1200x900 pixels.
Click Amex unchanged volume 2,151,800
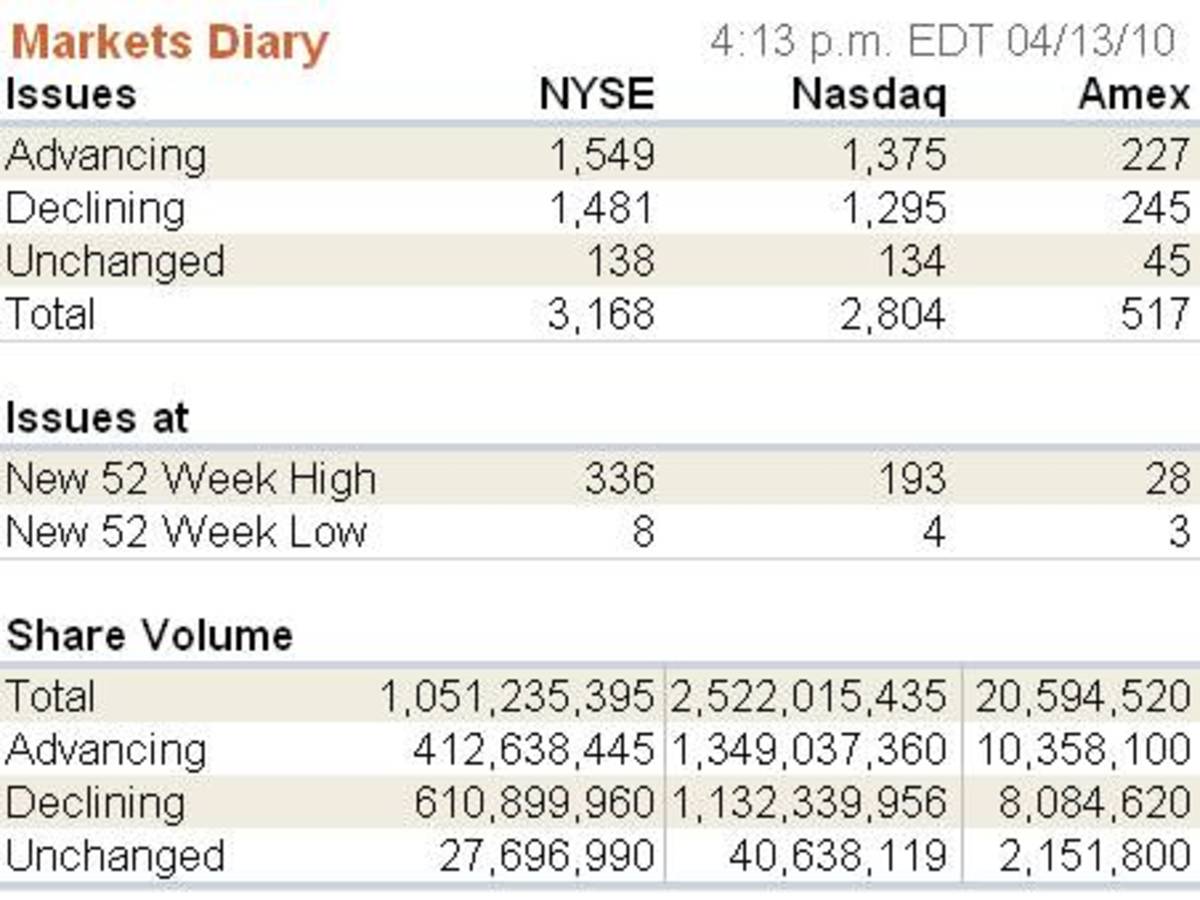[x=1094, y=856]
